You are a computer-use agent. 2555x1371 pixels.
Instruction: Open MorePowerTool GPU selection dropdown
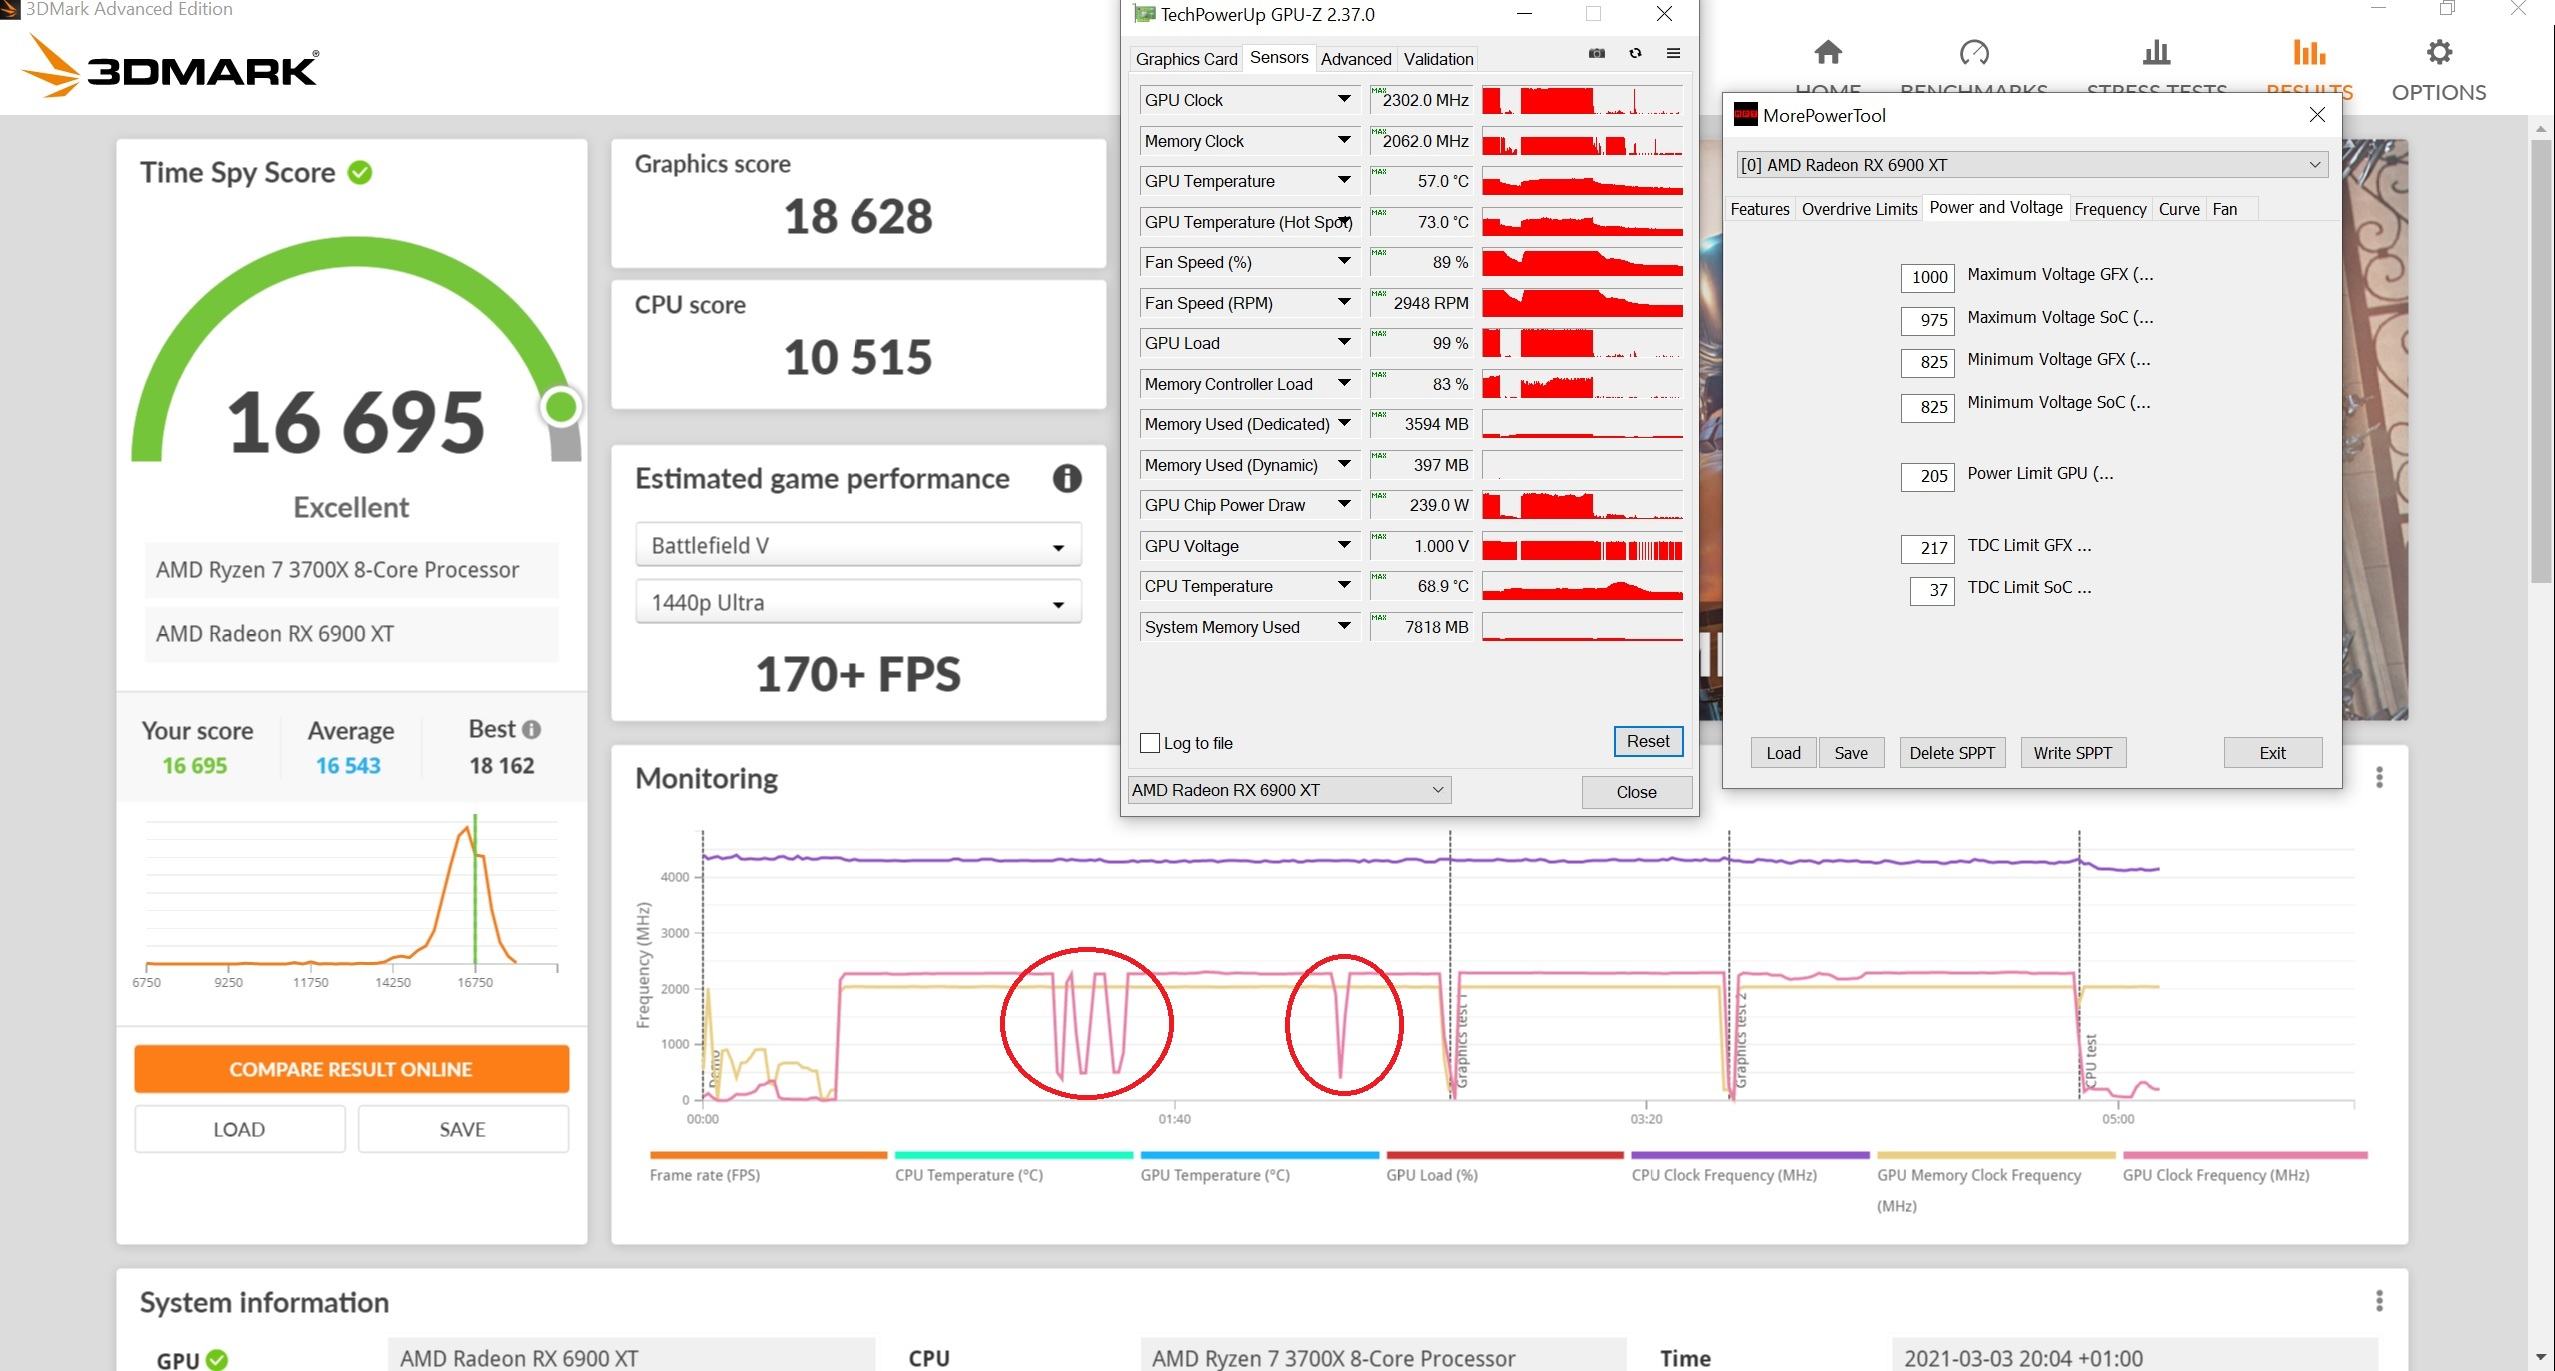(2032, 165)
